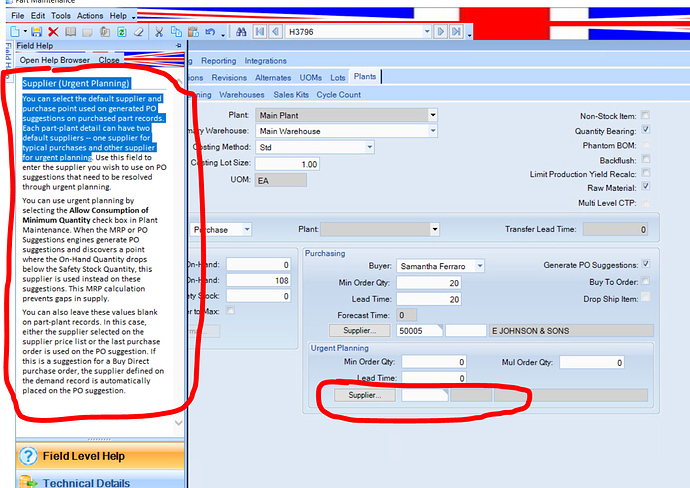Open the Edit menu
Screen dimensions: 690x488
click(x=38, y=16)
